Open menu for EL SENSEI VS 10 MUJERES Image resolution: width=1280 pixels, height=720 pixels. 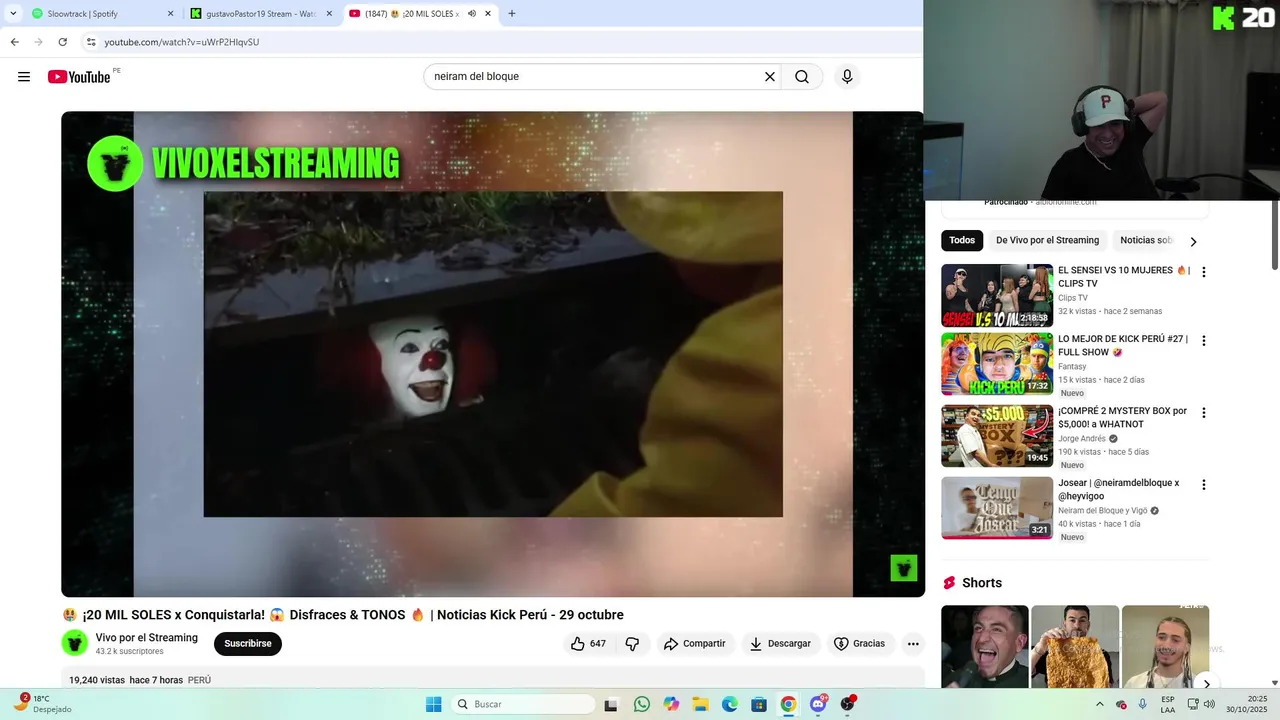point(1204,272)
